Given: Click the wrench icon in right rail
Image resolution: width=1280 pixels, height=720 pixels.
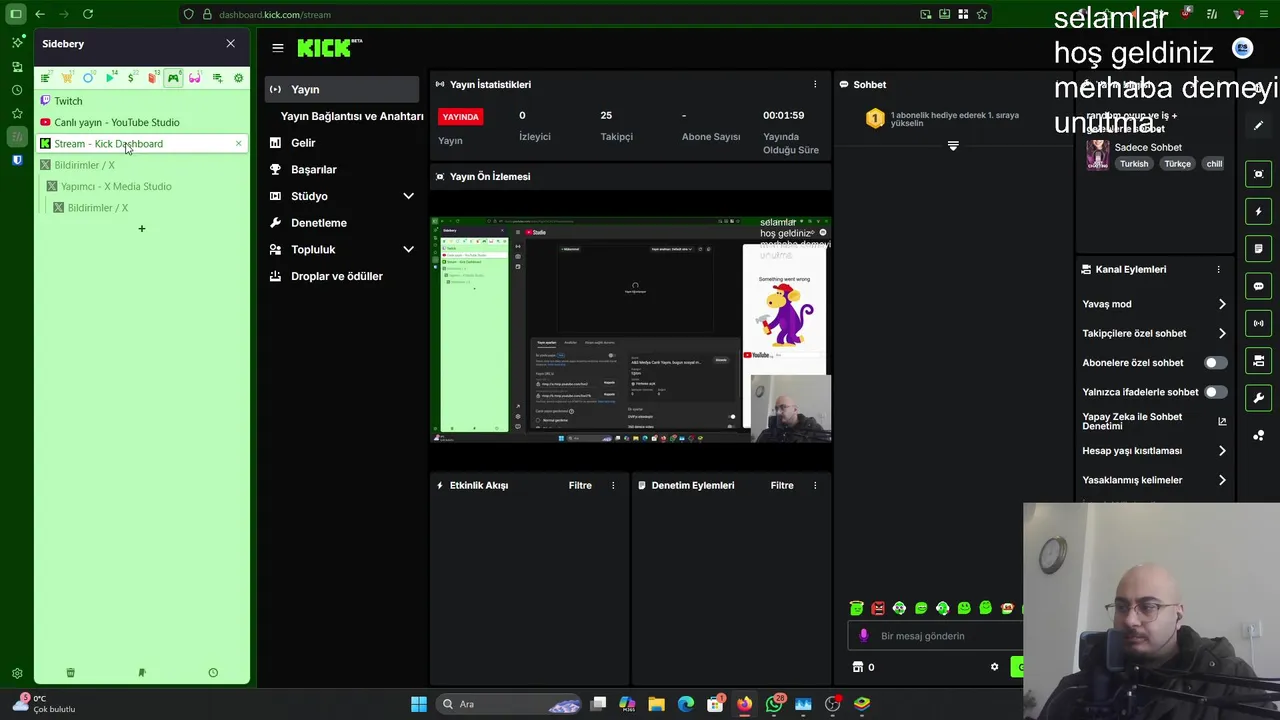Looking at the screenshot, I should [x=1259, y=398].
